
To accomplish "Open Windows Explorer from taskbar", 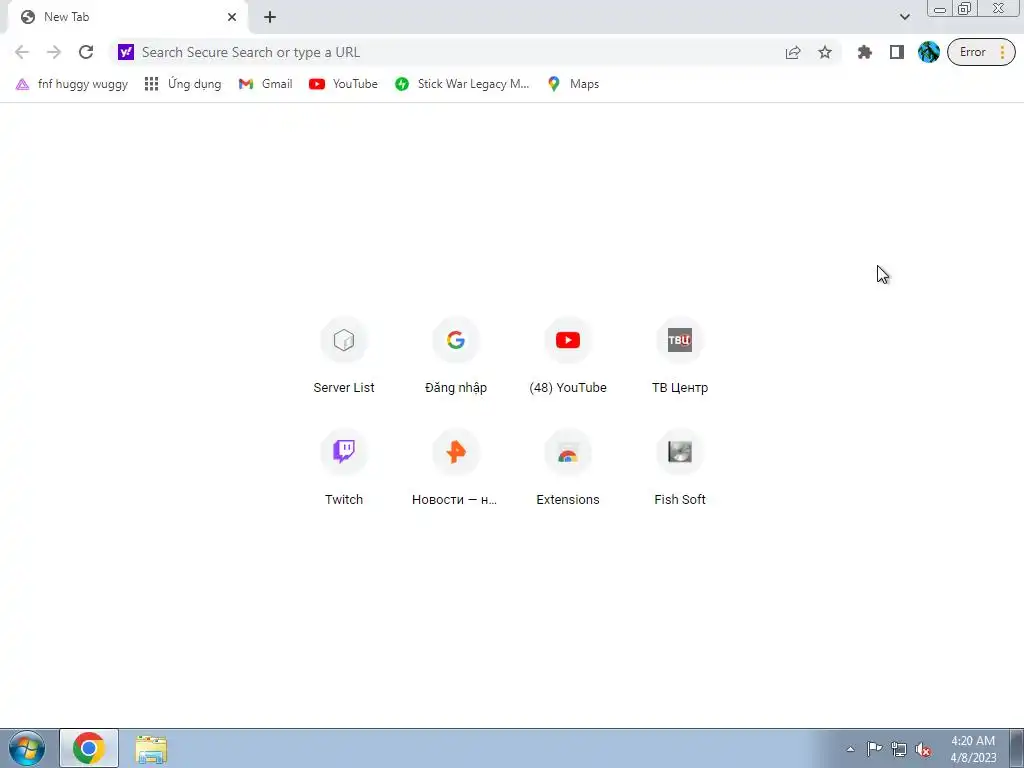I will [151, 749].
